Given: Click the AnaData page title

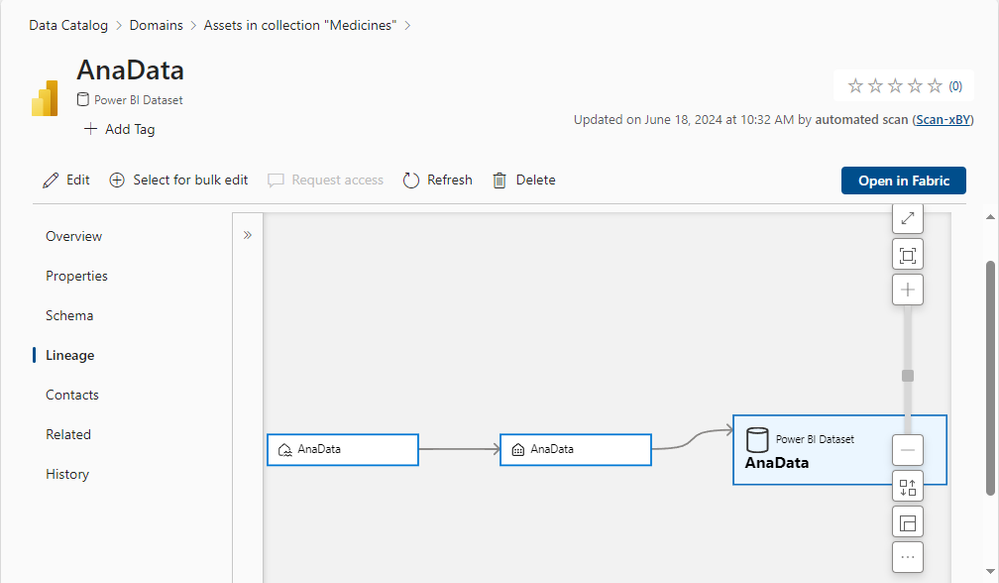Looking at the screenshot, I should tap(130, 70).
